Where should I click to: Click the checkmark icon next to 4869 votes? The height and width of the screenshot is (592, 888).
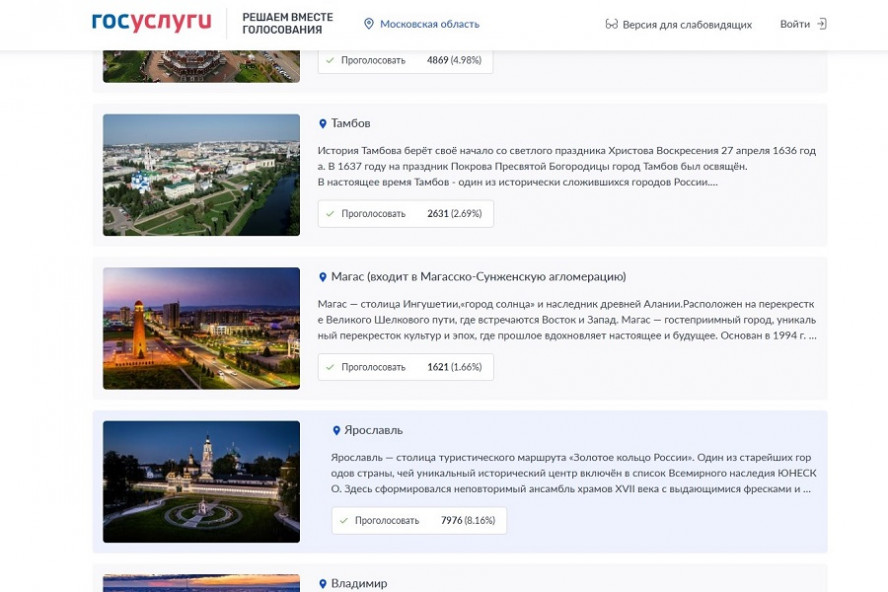point(330,60)
